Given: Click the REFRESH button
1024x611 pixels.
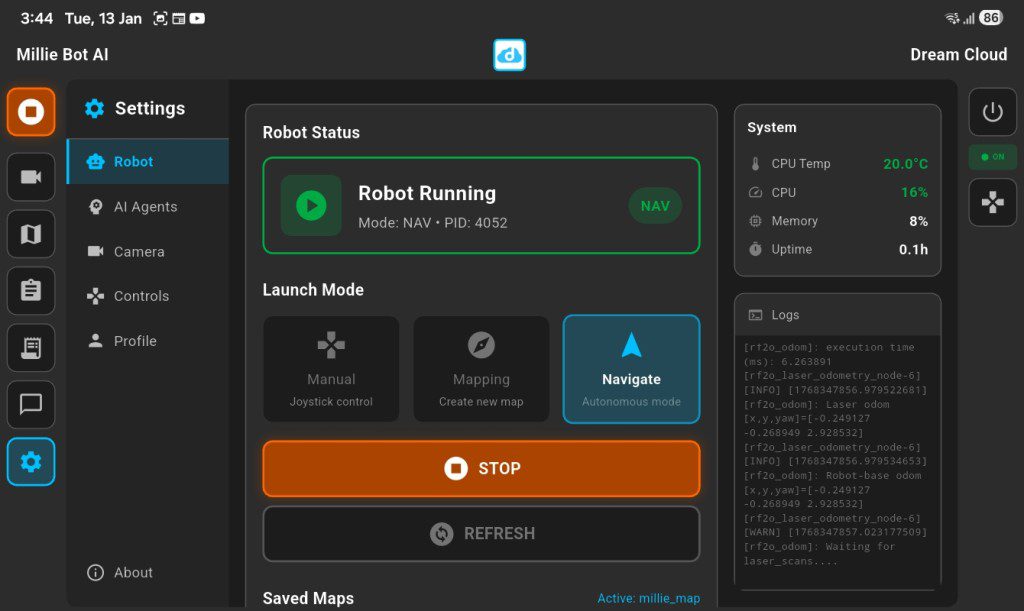Looking at the screenshot, I should click(481, 534).
